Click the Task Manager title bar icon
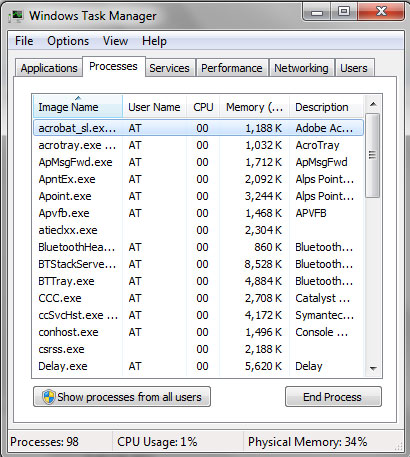The image size is (410, 457). 16,16
